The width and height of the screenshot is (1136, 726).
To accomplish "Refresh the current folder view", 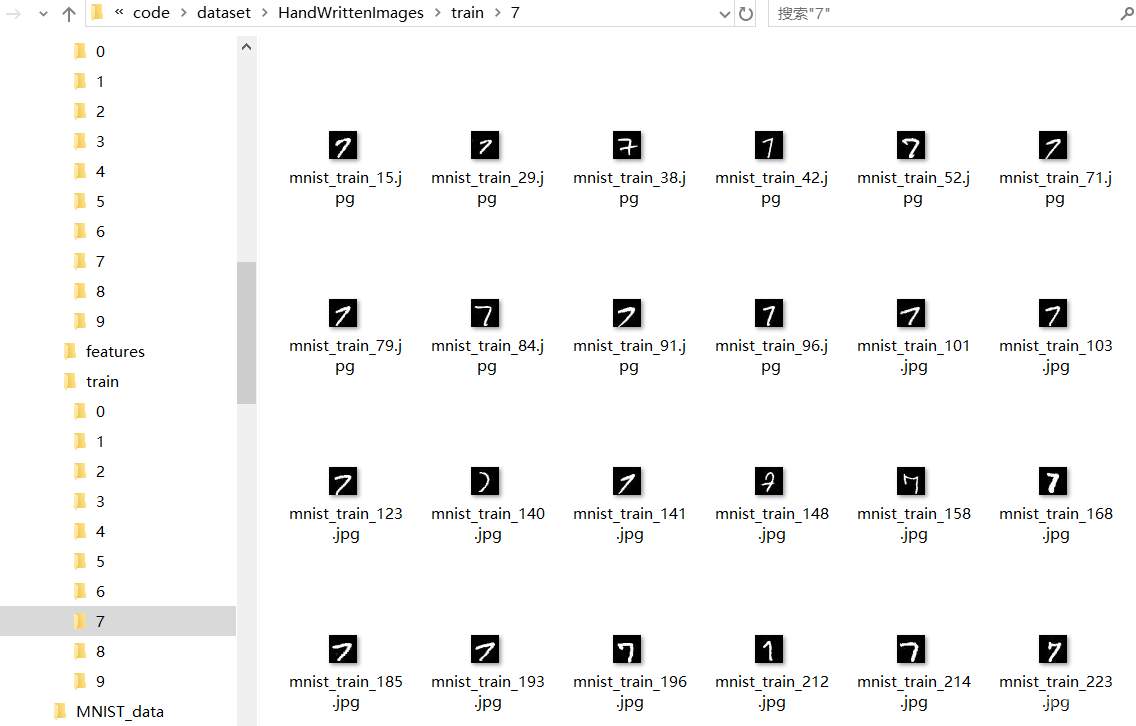I will (746, 14).
